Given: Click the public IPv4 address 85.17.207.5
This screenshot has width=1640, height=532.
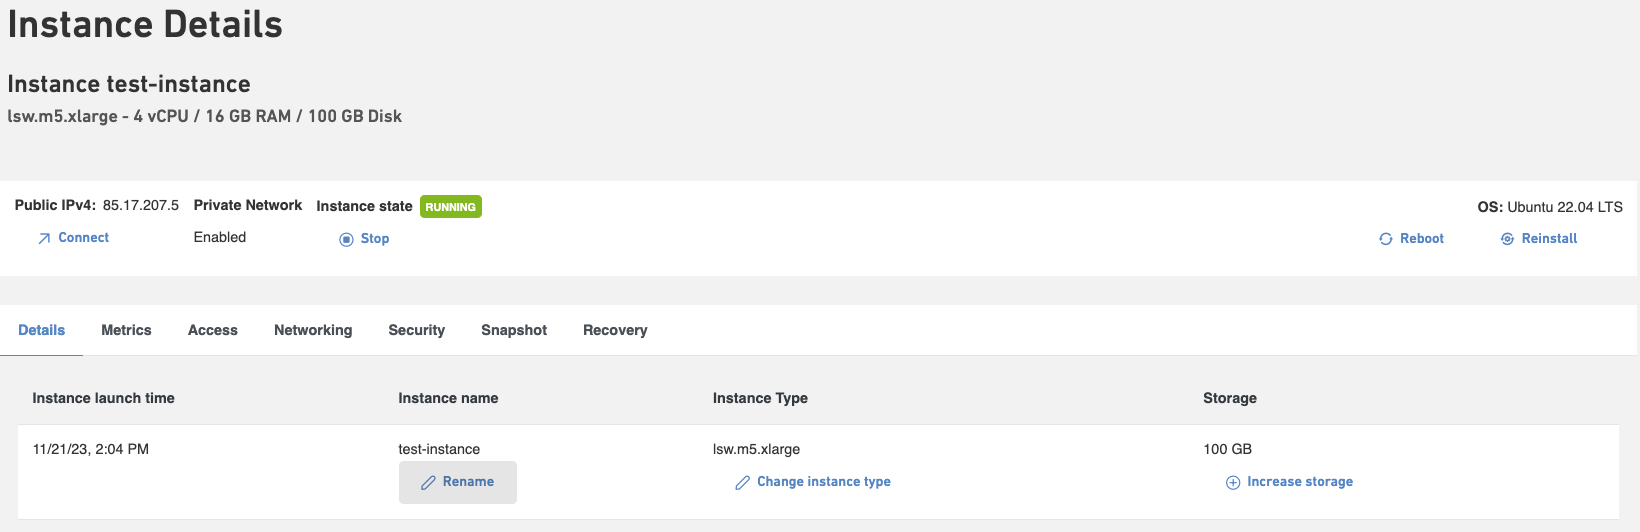Looking at the screenshot, I should [x=141, y=205].
